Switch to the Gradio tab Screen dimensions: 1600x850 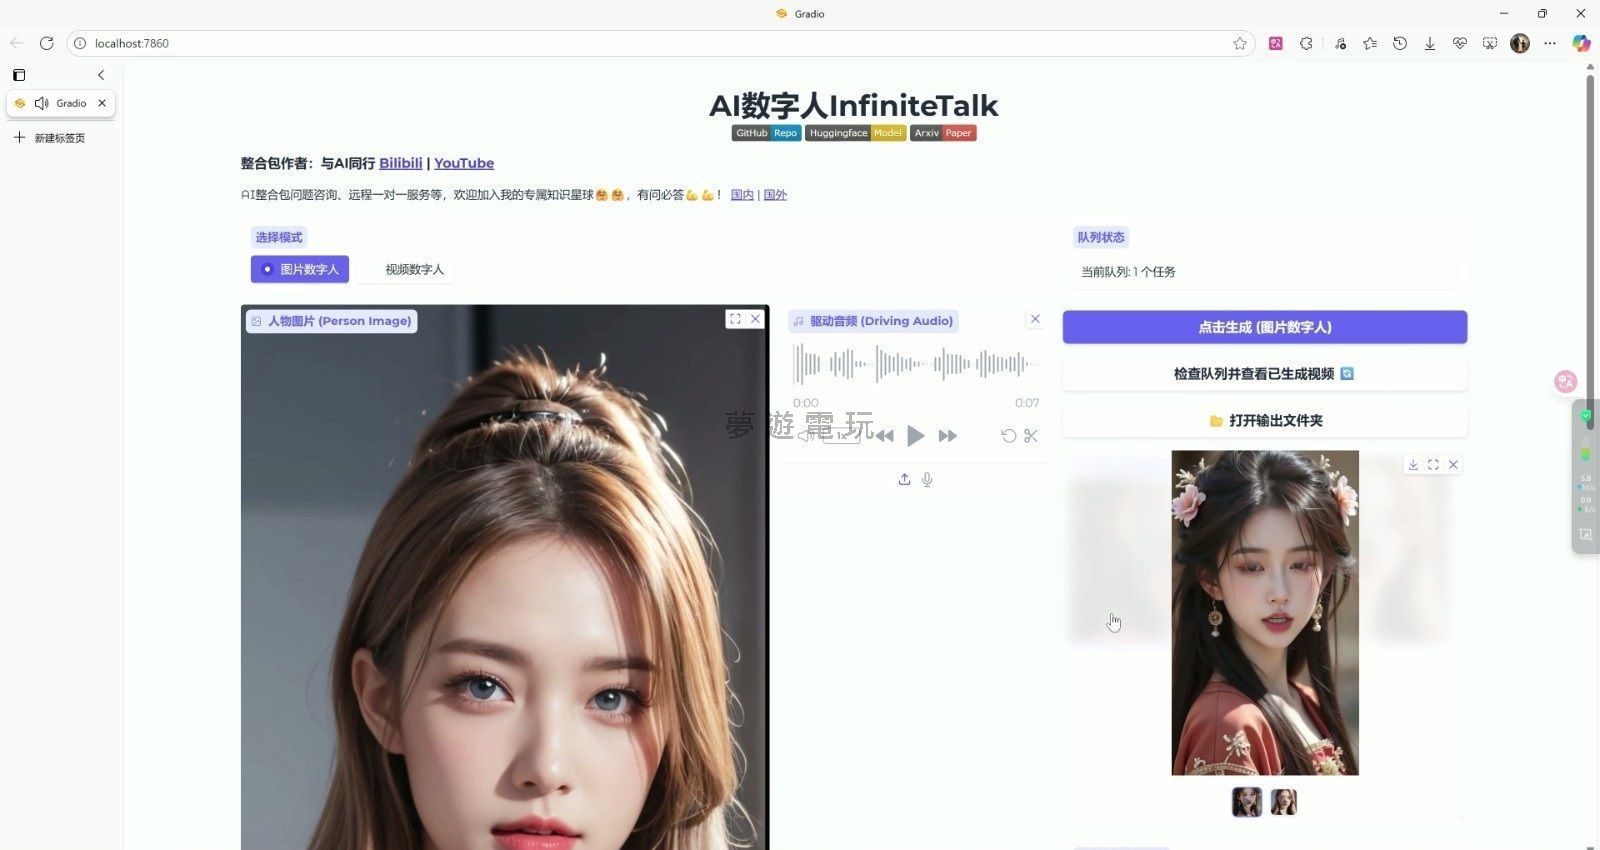click(61, 103)
